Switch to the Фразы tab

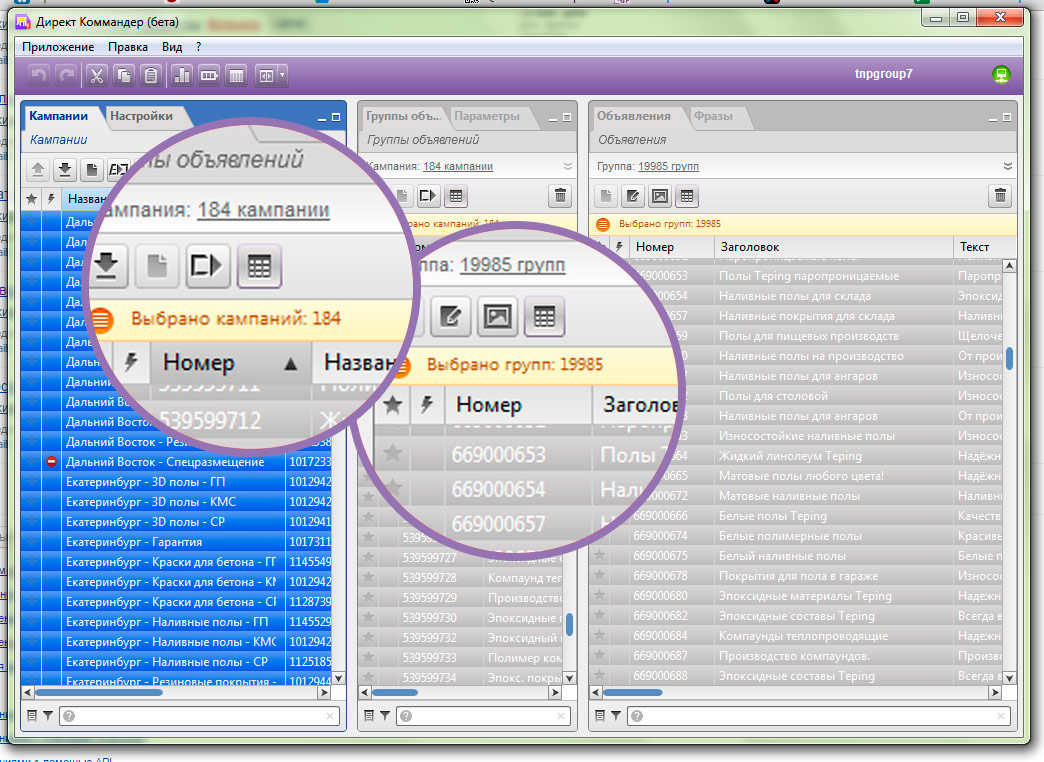(x=713, y=116)
